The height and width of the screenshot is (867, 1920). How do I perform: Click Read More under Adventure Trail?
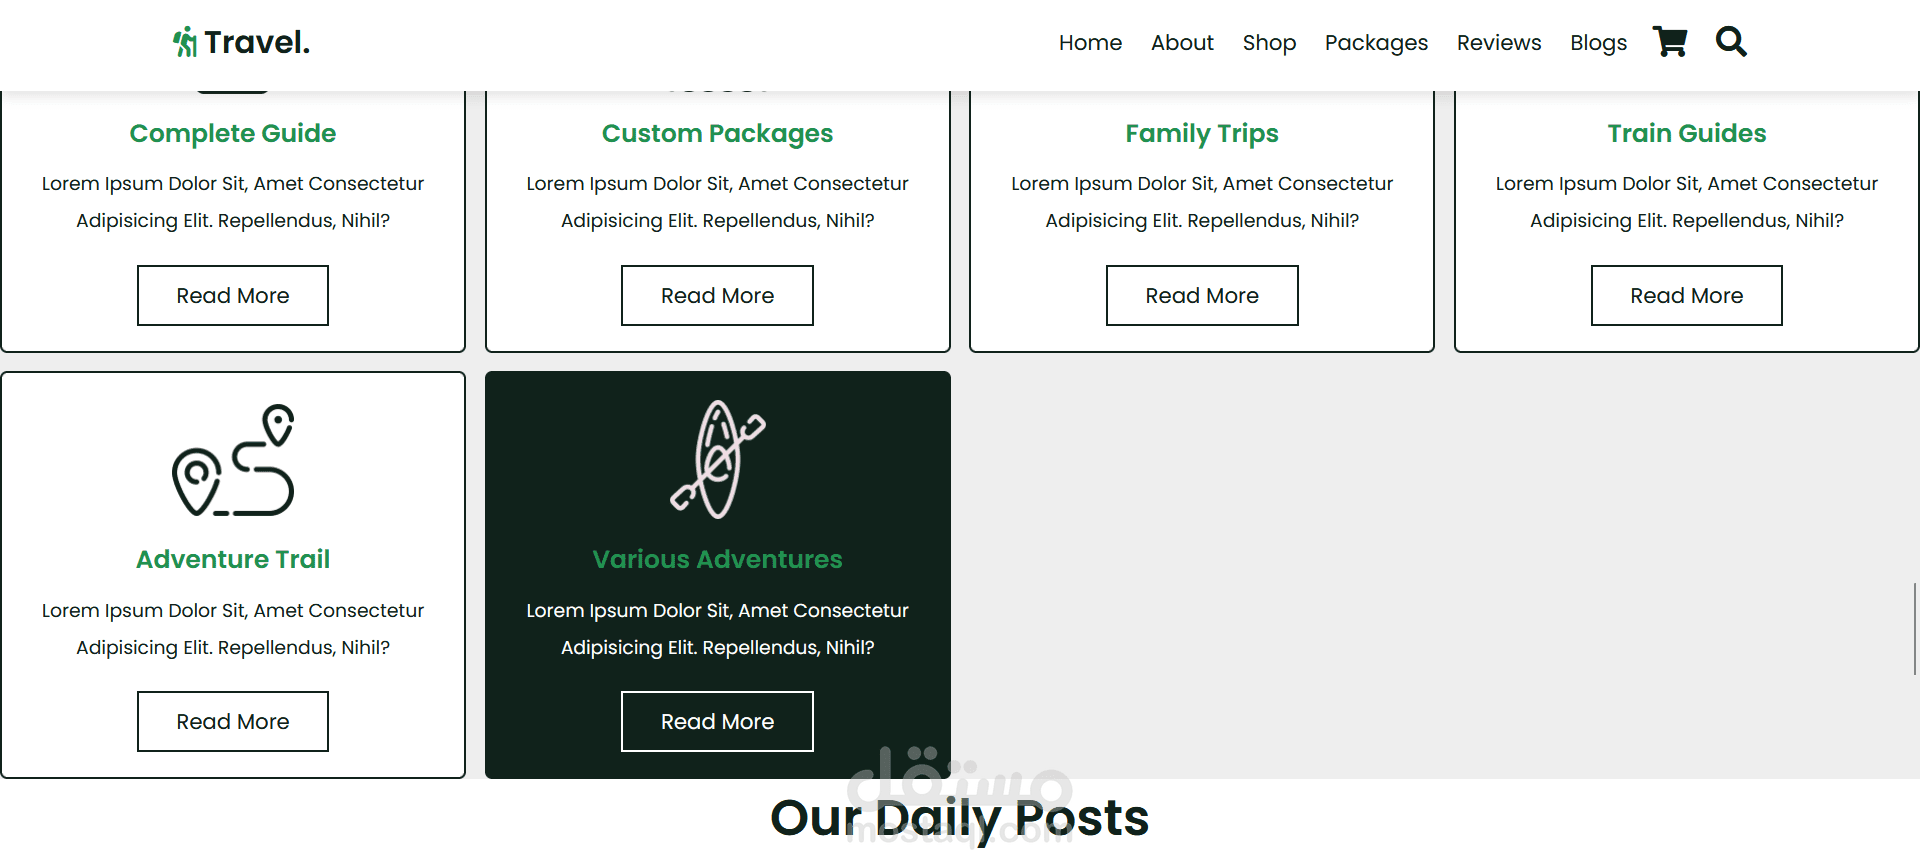[x=233, y=722]
